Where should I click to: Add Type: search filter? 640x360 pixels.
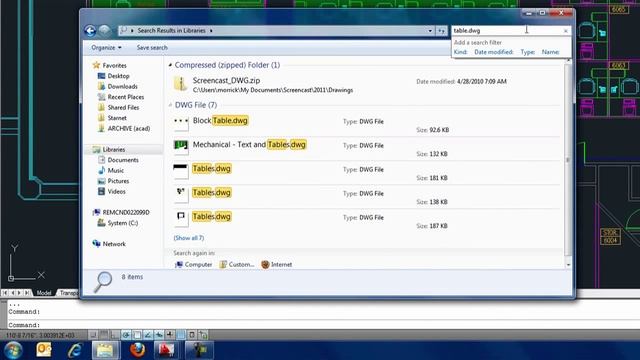(x=527, y=52)
